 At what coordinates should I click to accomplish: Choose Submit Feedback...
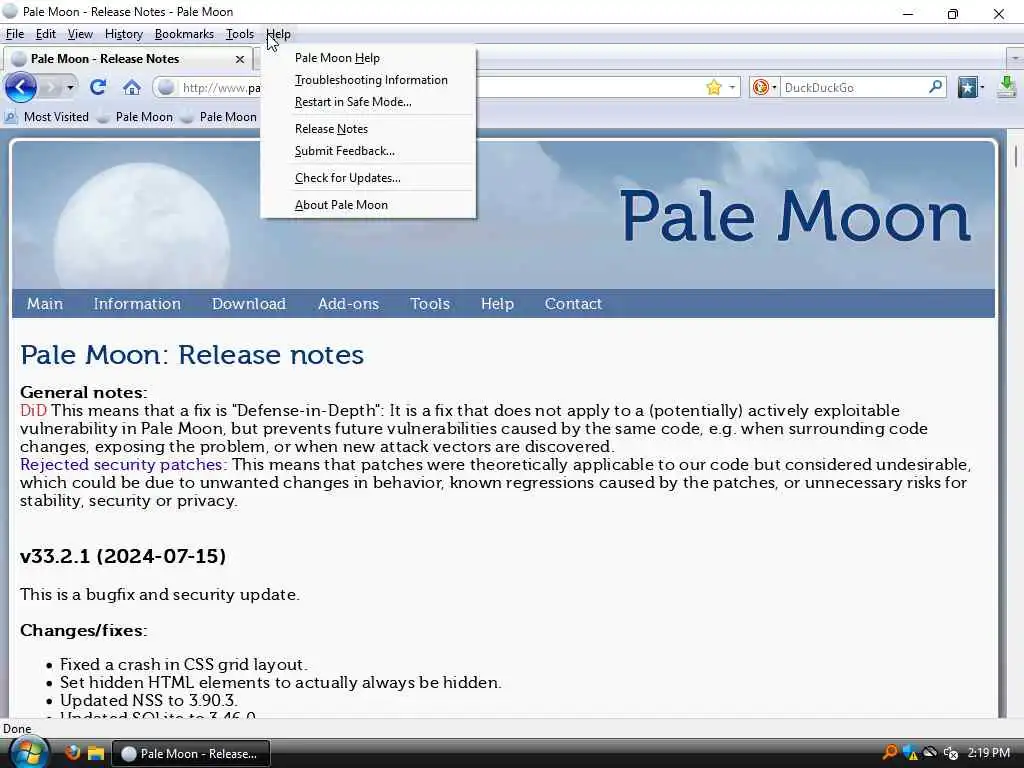point(368,151)
